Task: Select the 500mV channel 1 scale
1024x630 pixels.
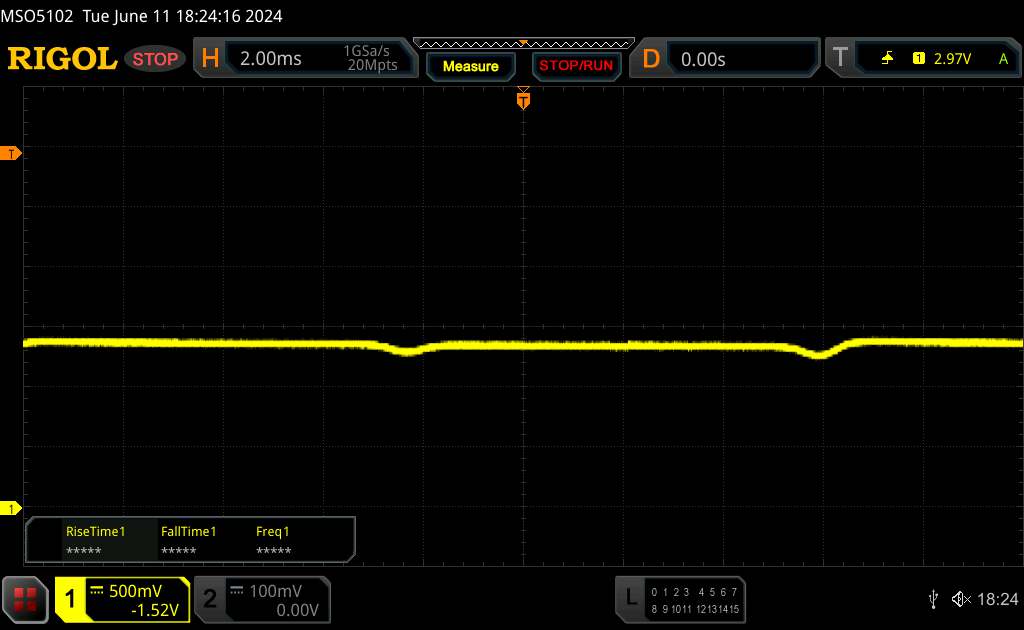Action: (x=135, y=591)
